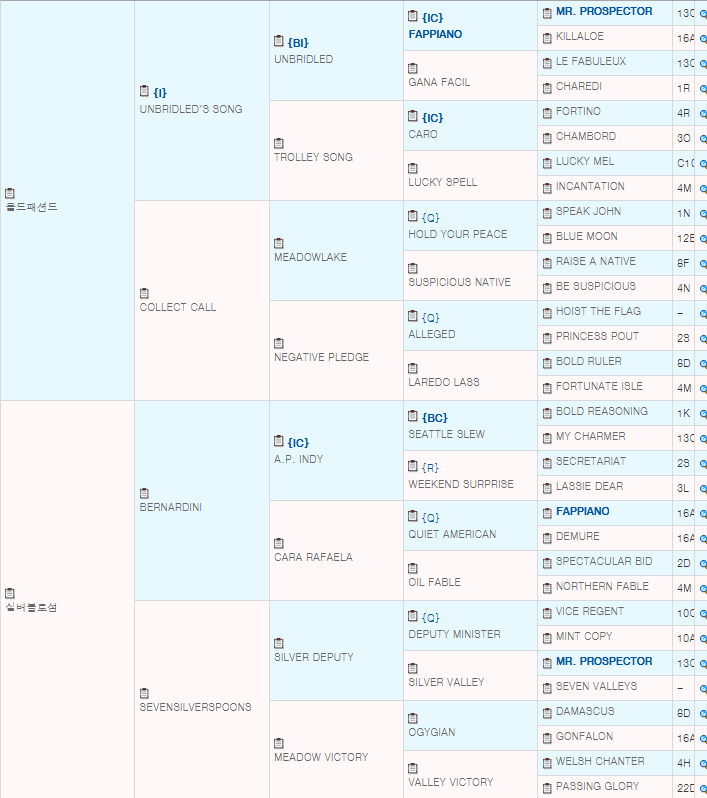Screen dimensions: 707x798
Task: Open the FAPPIANO link above DEMURE
Action: tap(582, 511)
